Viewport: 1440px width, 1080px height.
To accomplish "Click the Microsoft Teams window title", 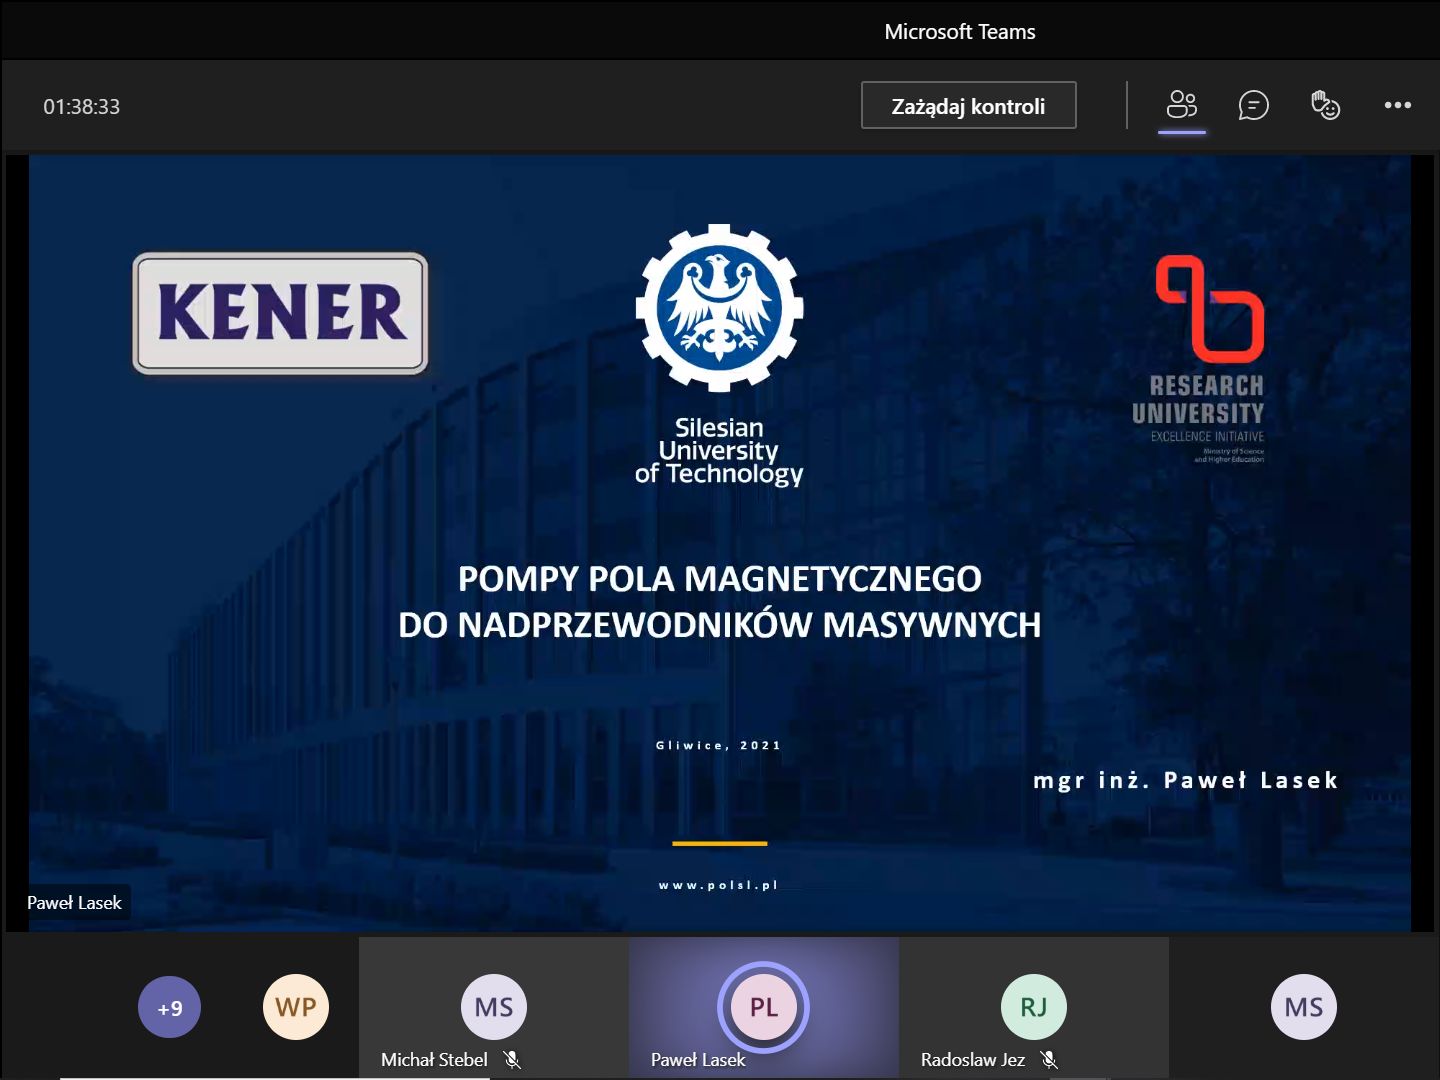I will 960,32.
